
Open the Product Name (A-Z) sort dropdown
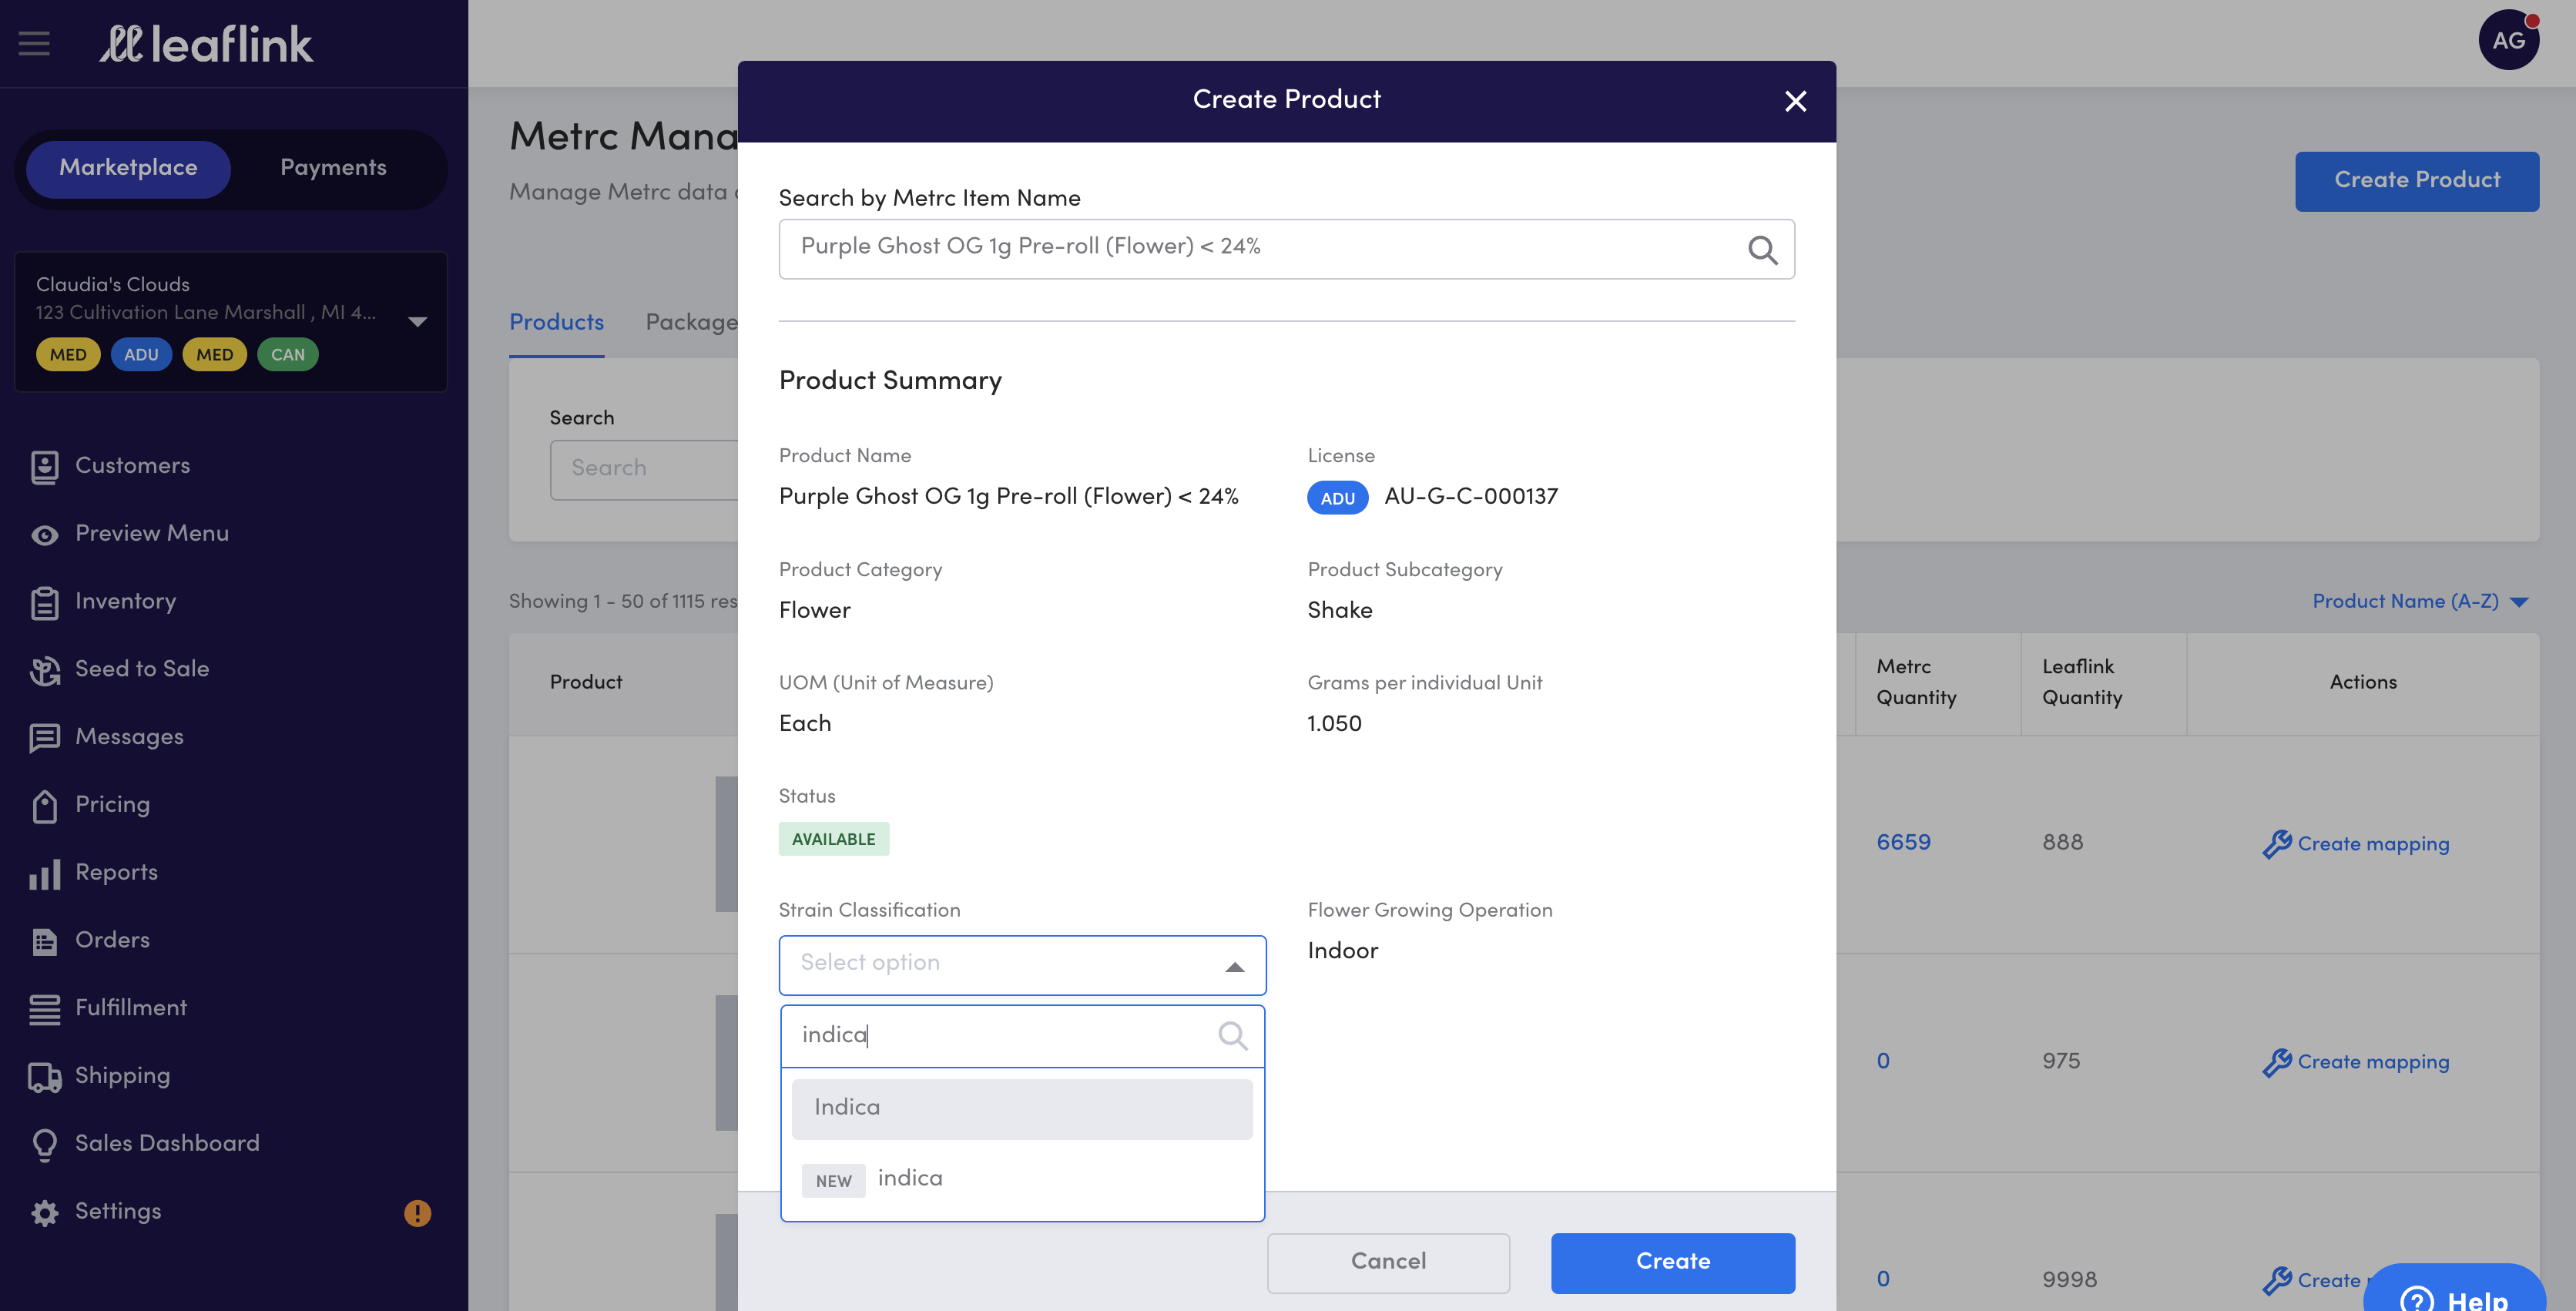click(2420, 601)
